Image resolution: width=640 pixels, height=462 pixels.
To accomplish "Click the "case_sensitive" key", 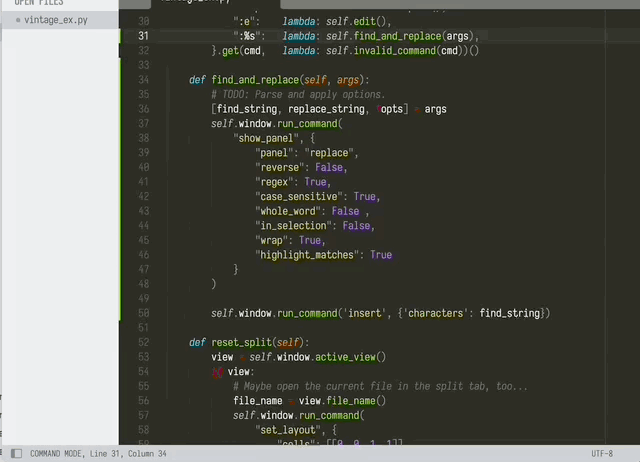I will pyautogui.click(x=299, y=196).
